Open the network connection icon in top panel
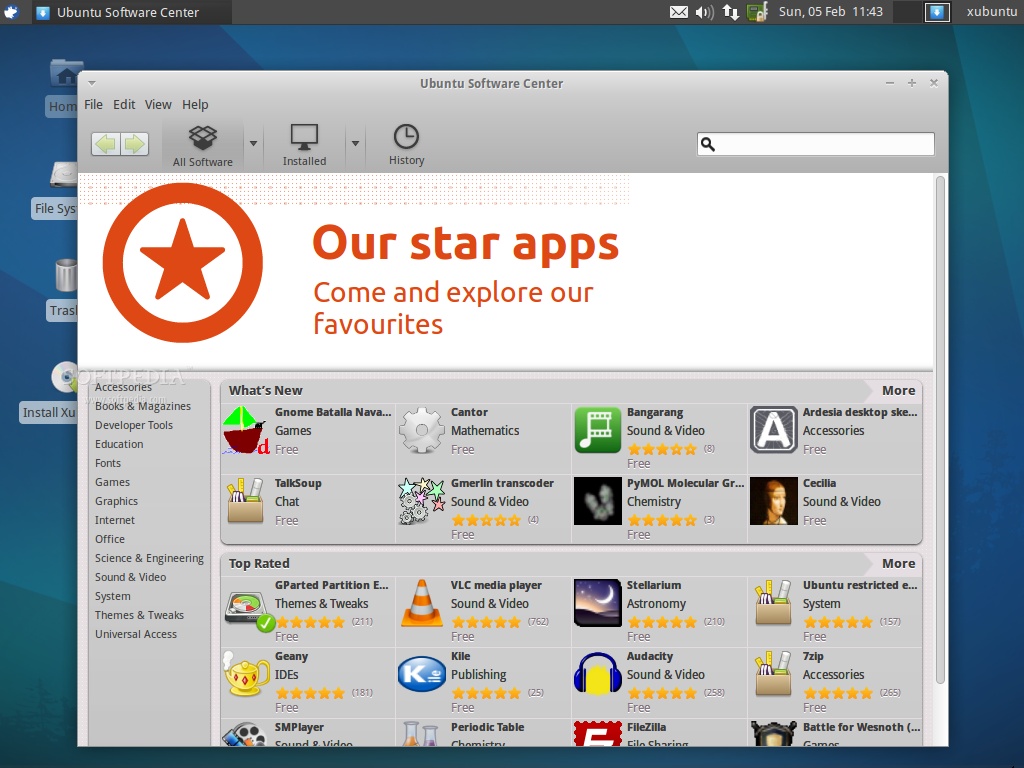The image size is (1024, 768). point(731,12)
